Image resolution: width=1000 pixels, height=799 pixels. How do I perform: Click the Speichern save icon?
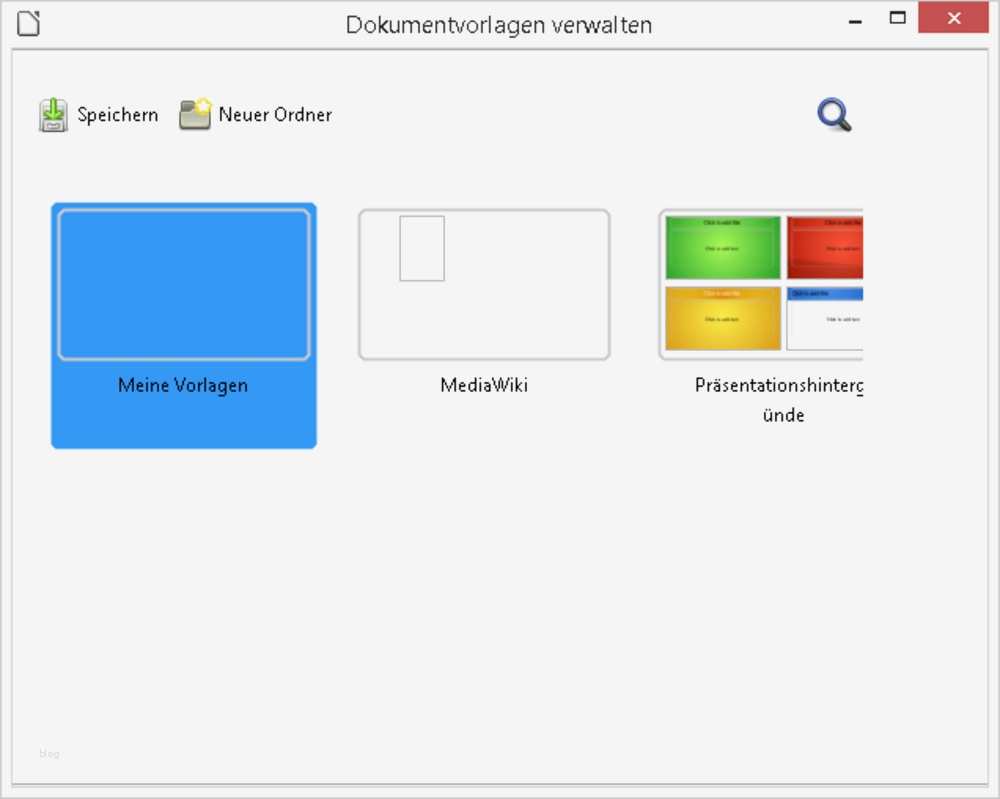click(54, 114)
